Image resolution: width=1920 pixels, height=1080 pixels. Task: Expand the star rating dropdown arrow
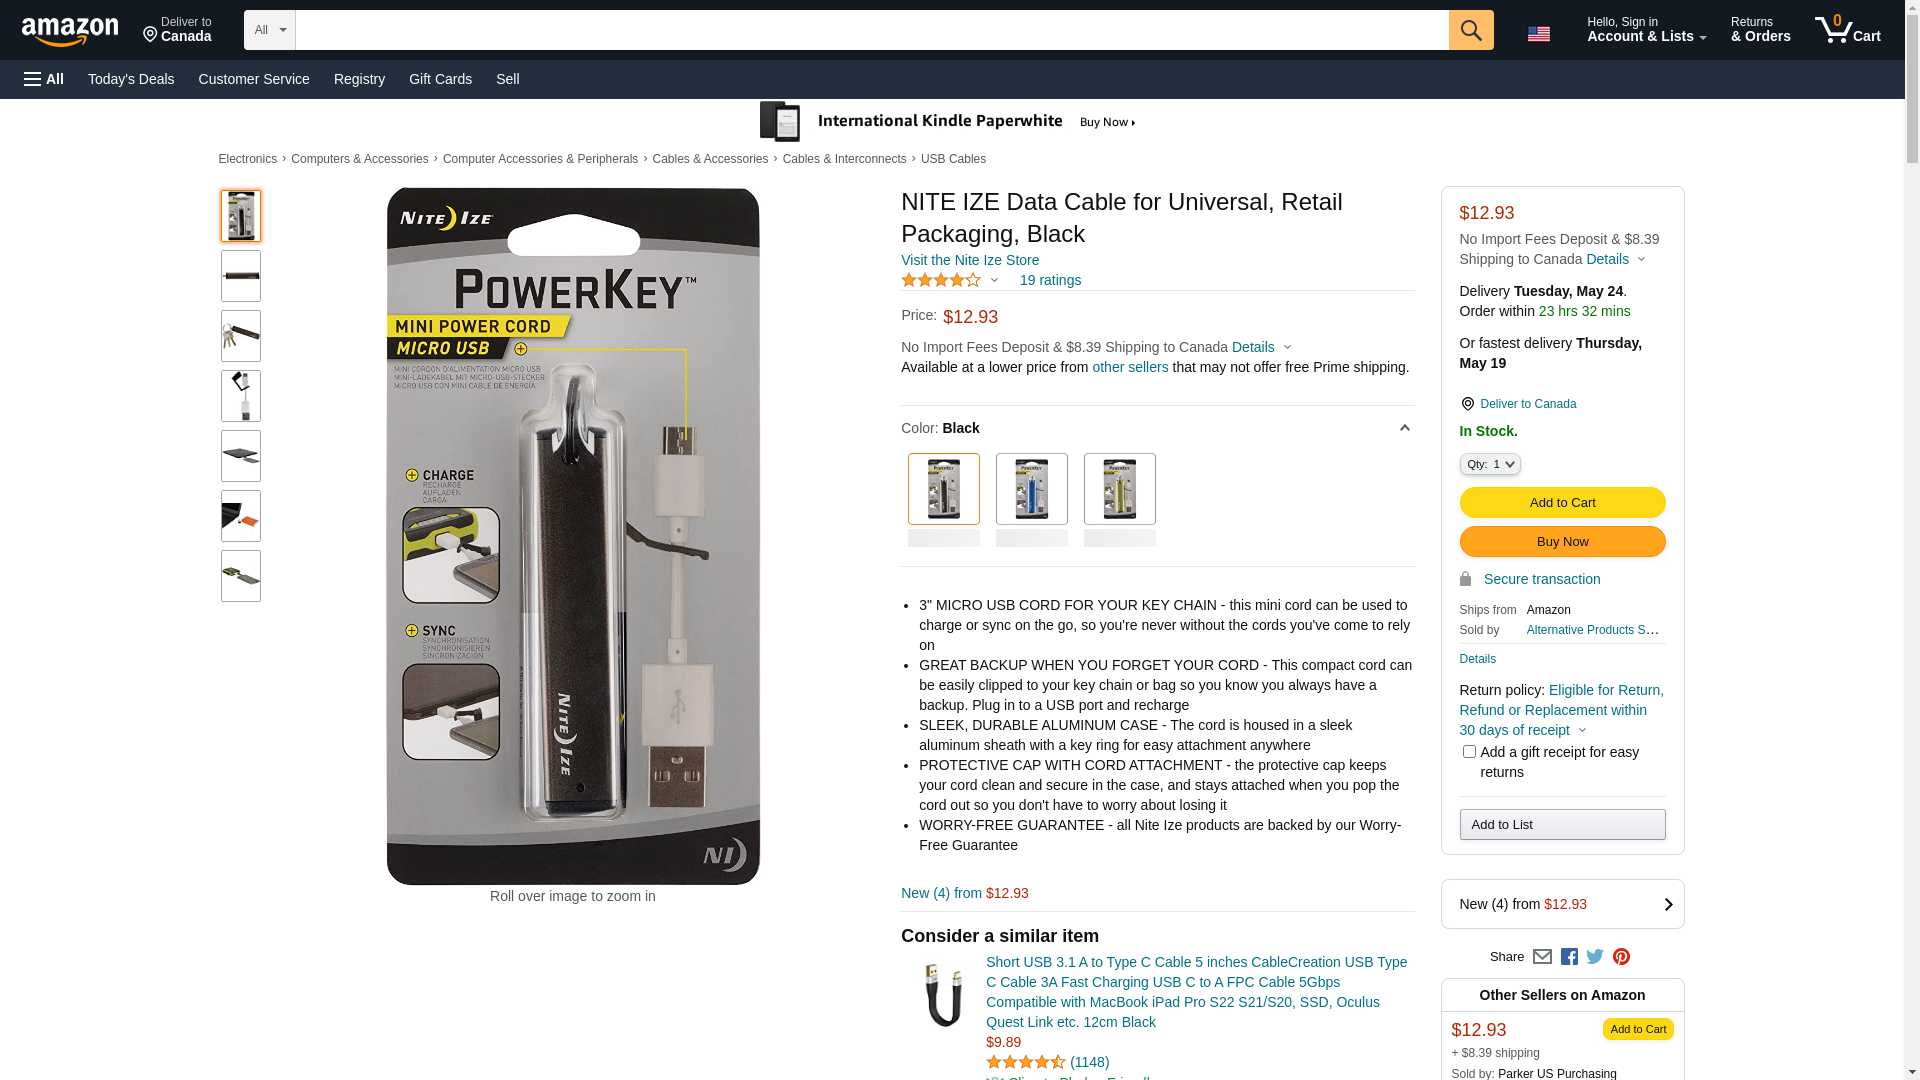tap(993, 280)
